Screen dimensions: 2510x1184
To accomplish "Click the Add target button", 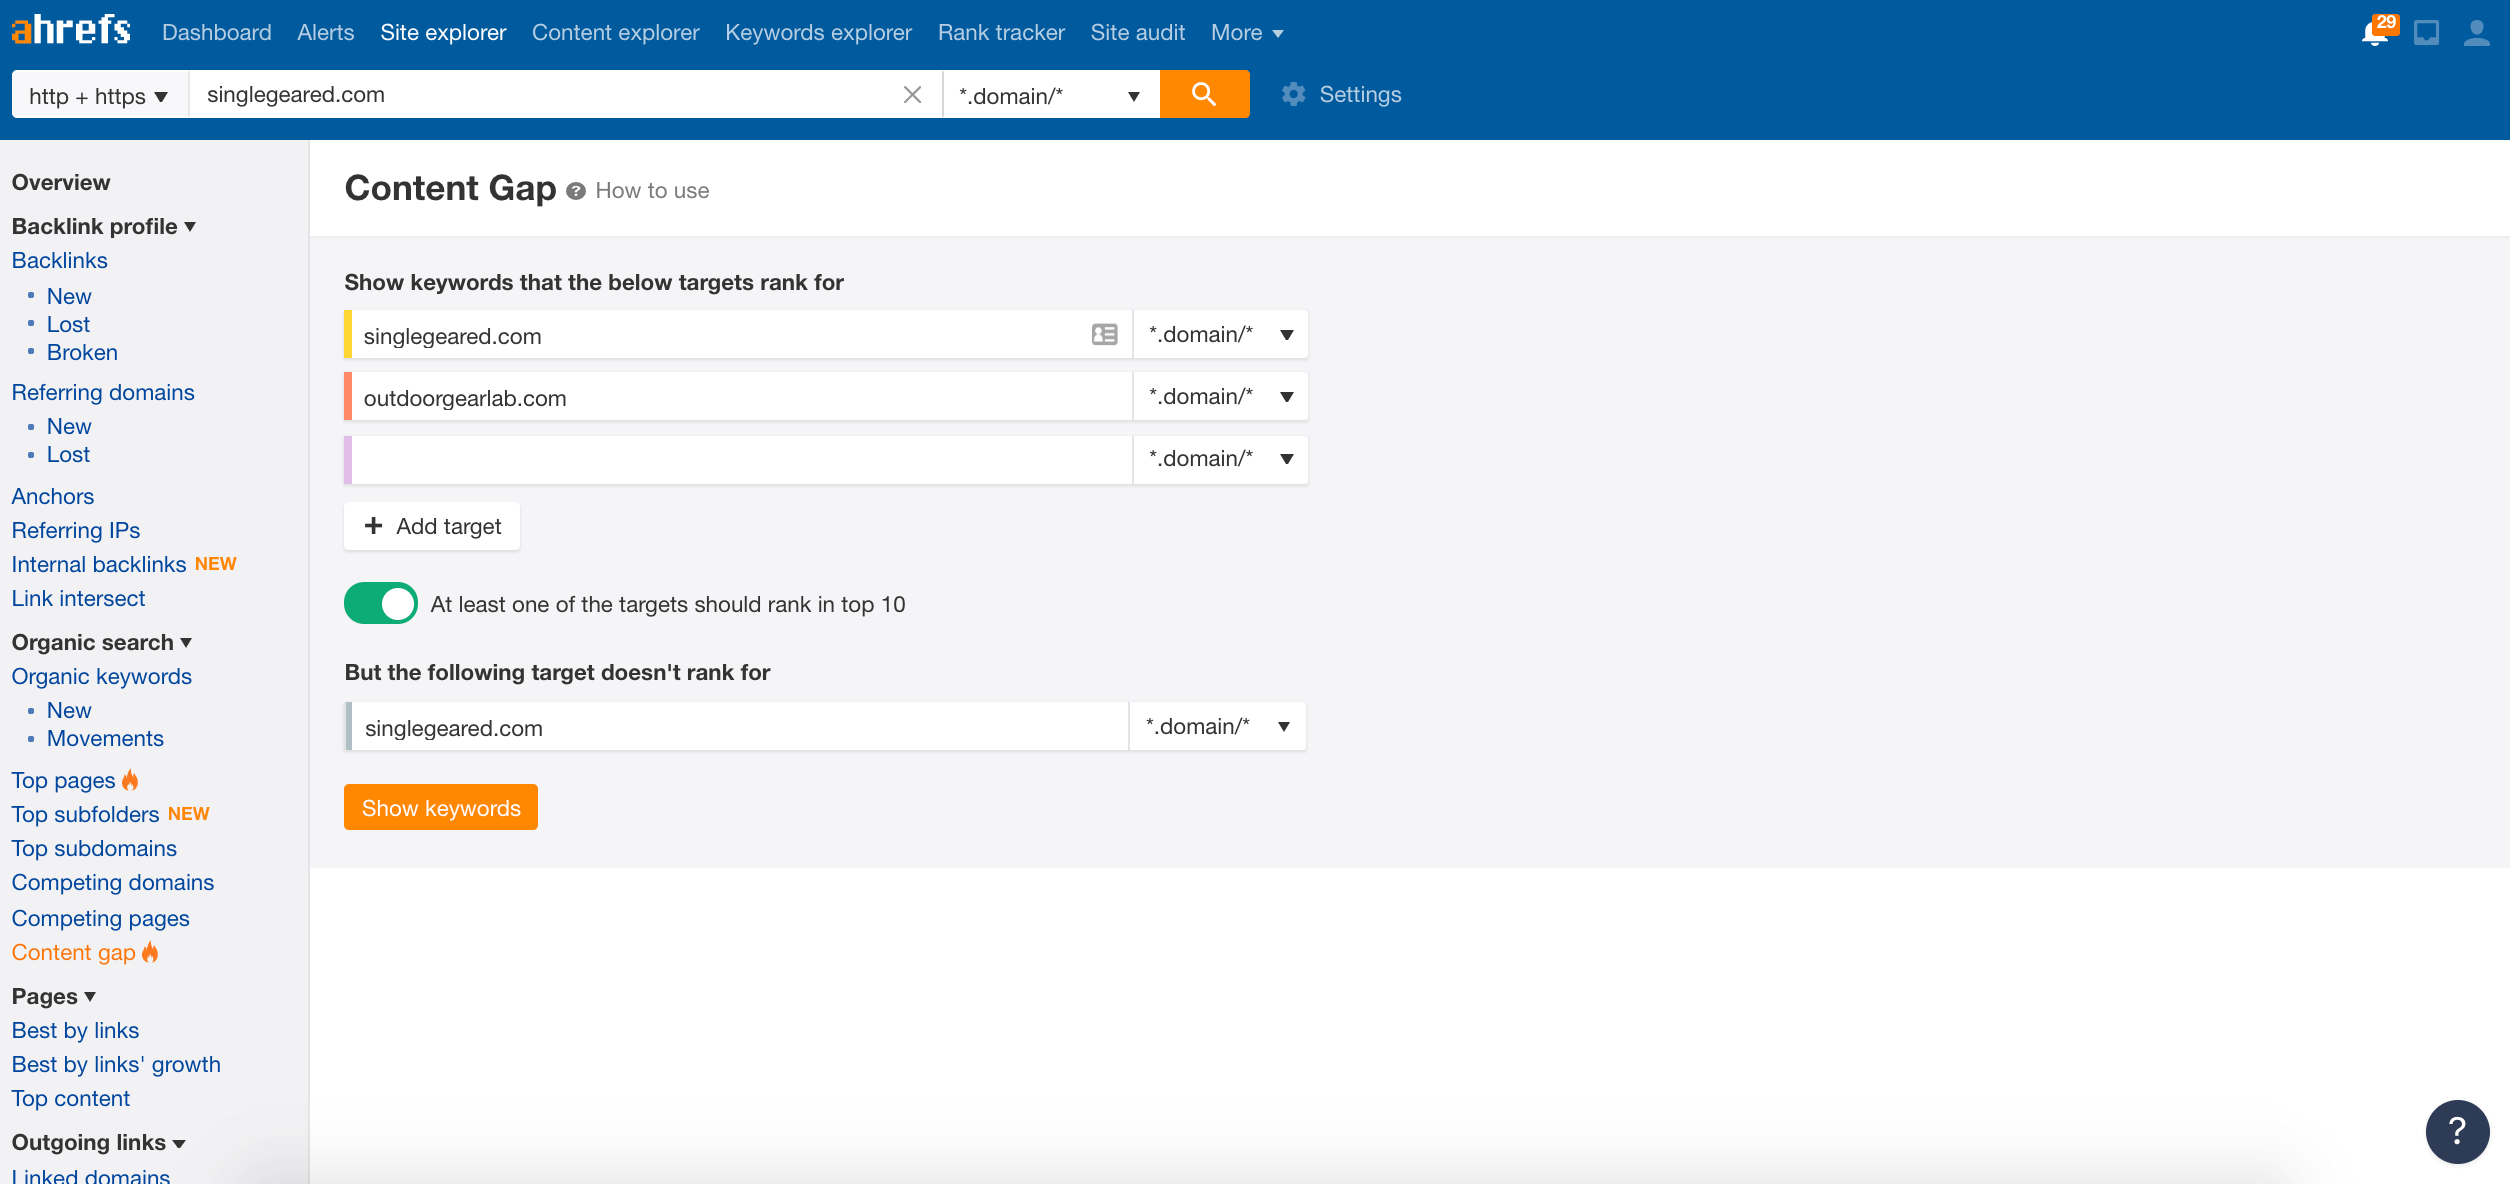I will pos(432,526).
